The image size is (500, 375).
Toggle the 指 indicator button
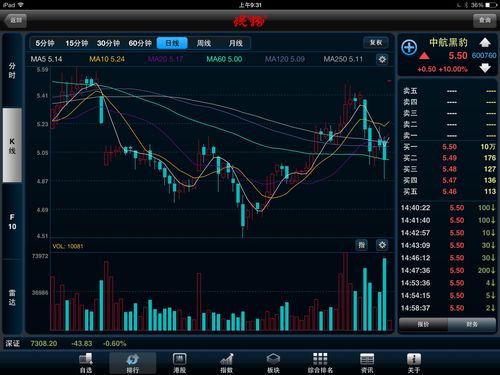[x=362, y=245]
